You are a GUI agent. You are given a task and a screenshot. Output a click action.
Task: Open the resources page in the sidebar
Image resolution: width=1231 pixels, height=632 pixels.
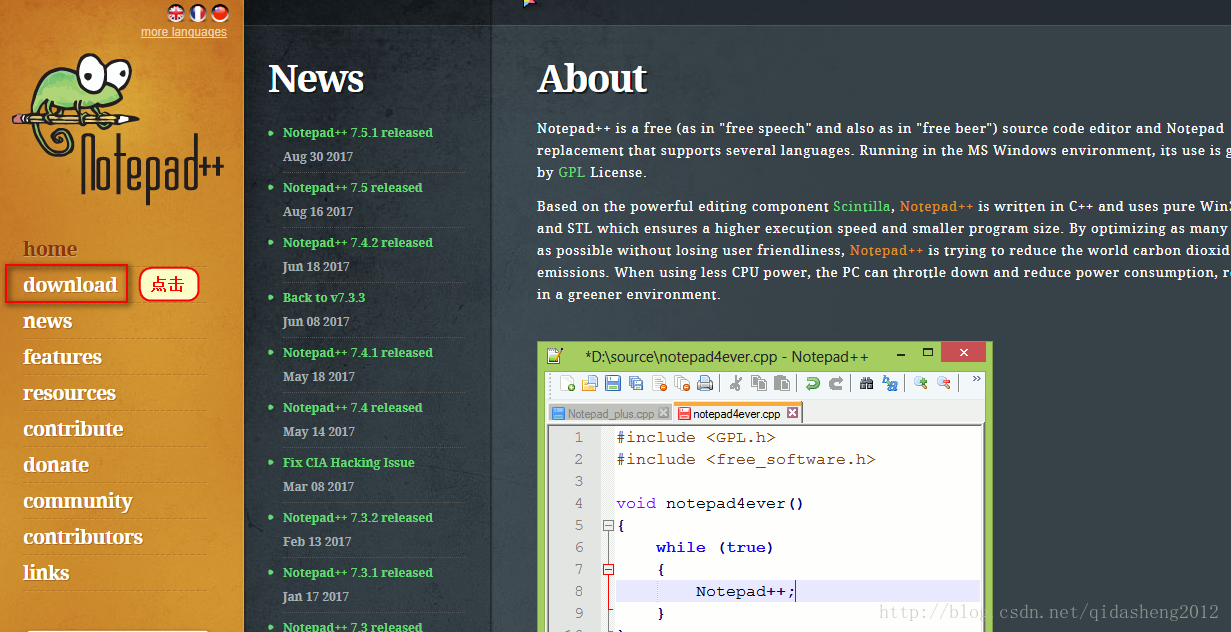(x=69, y=393)
